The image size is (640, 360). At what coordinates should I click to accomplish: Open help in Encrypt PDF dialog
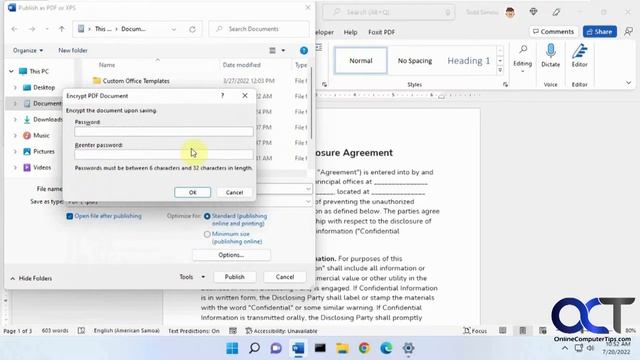click(x=222, y=96)
